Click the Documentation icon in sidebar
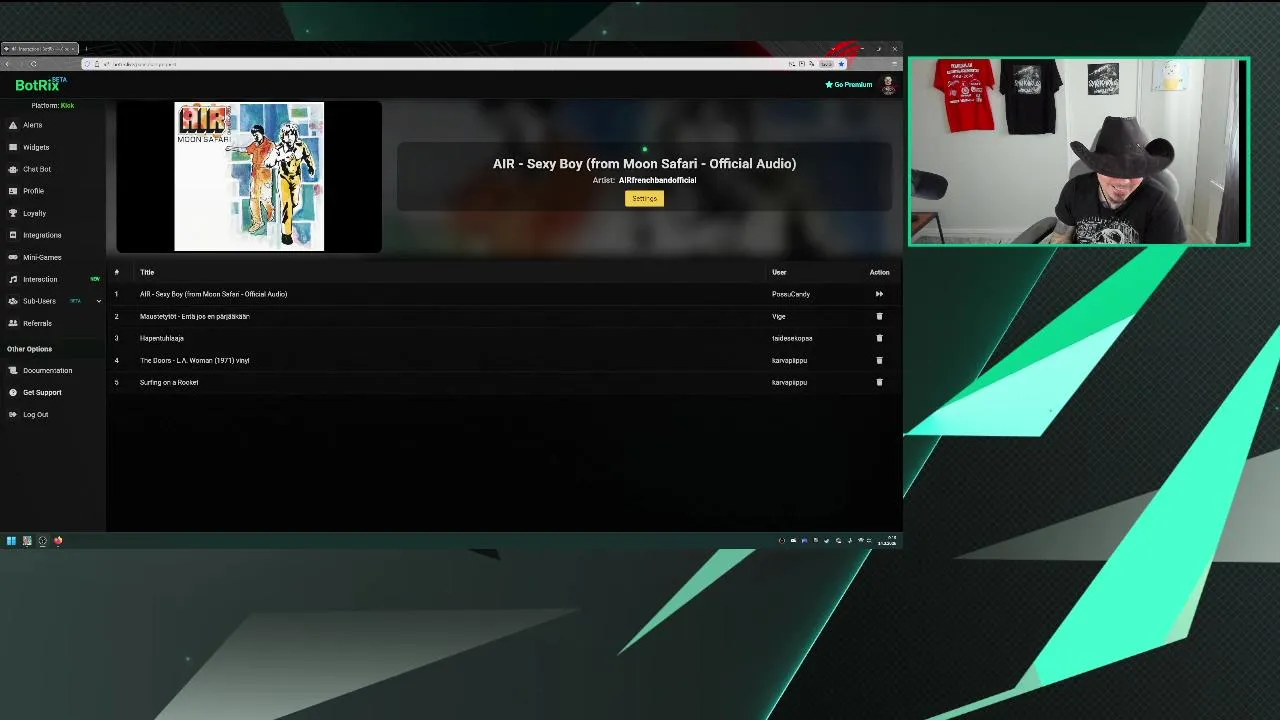 [x=13, y=370]
